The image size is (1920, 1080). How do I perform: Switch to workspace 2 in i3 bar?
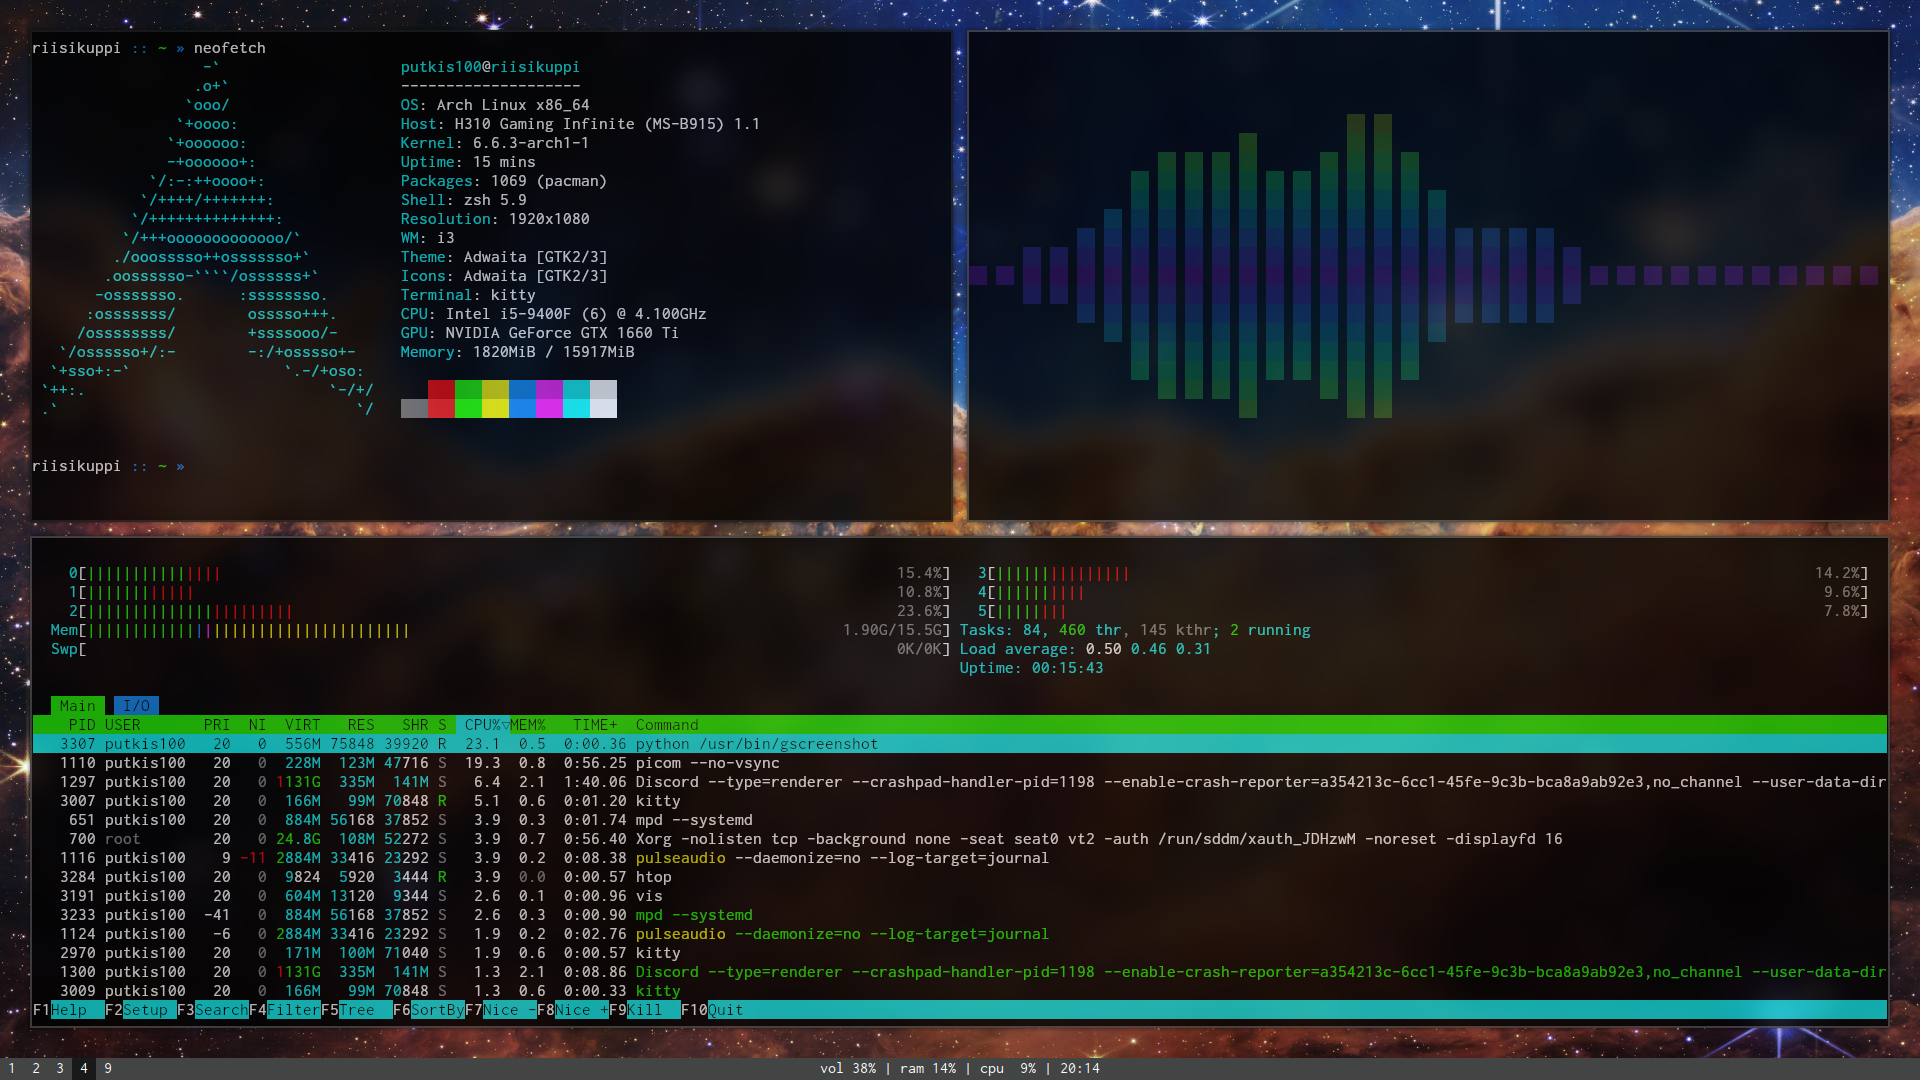tap(36, 1069)
